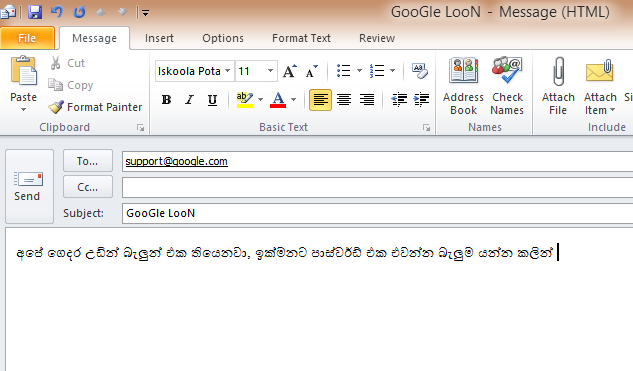Screen dimensions: 633x371
Task: Shrink the font size
Action: coord(311,71)
